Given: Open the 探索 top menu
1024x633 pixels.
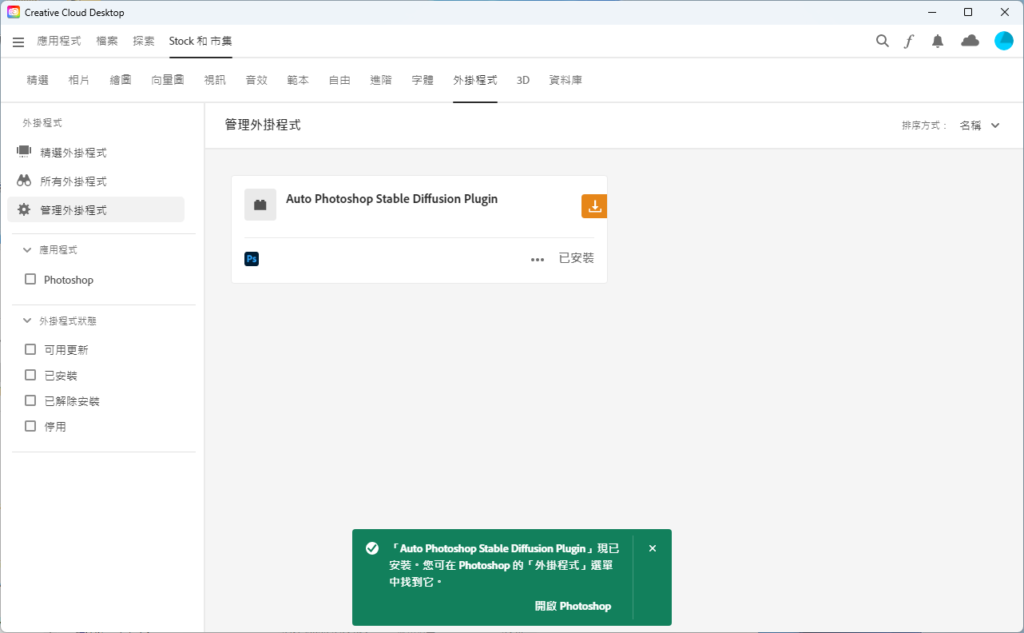Looking at the screenshot, I should [x=144, y=41].
